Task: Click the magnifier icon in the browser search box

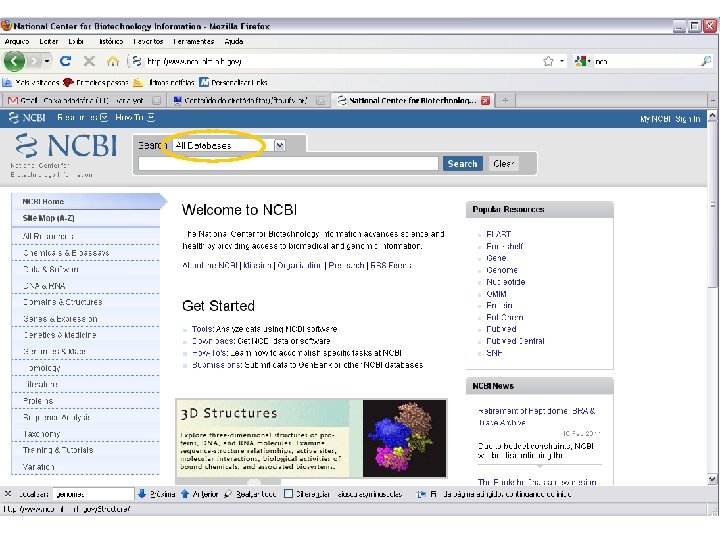Action: [706, 61]
